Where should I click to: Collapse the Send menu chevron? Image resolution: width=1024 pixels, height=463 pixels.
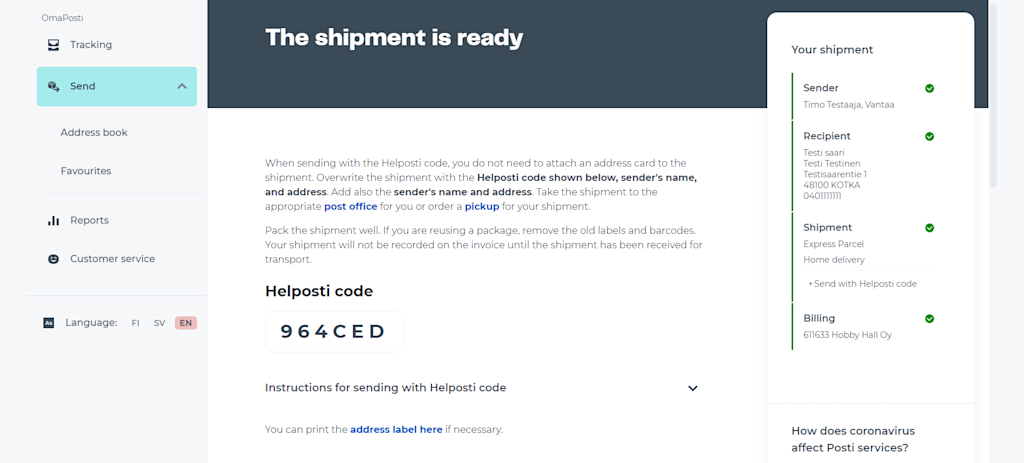(182, 86)
